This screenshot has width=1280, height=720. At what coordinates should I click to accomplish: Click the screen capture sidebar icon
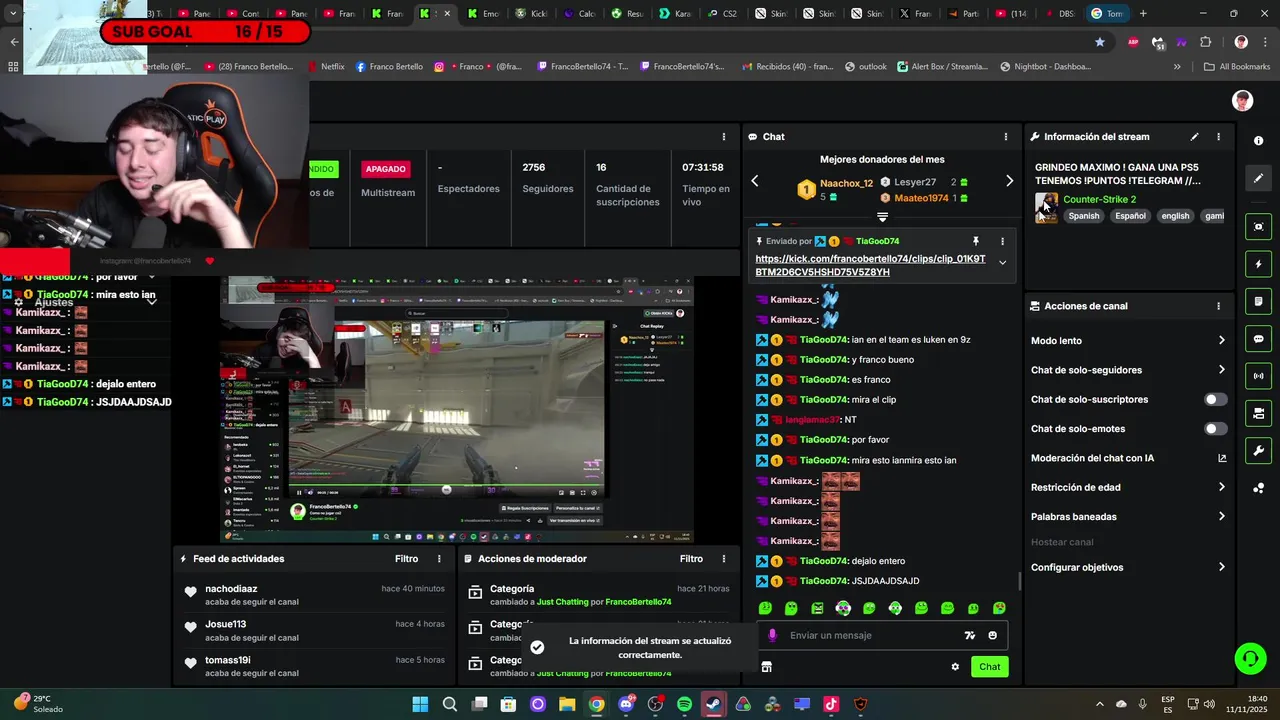coord(1259,227)
